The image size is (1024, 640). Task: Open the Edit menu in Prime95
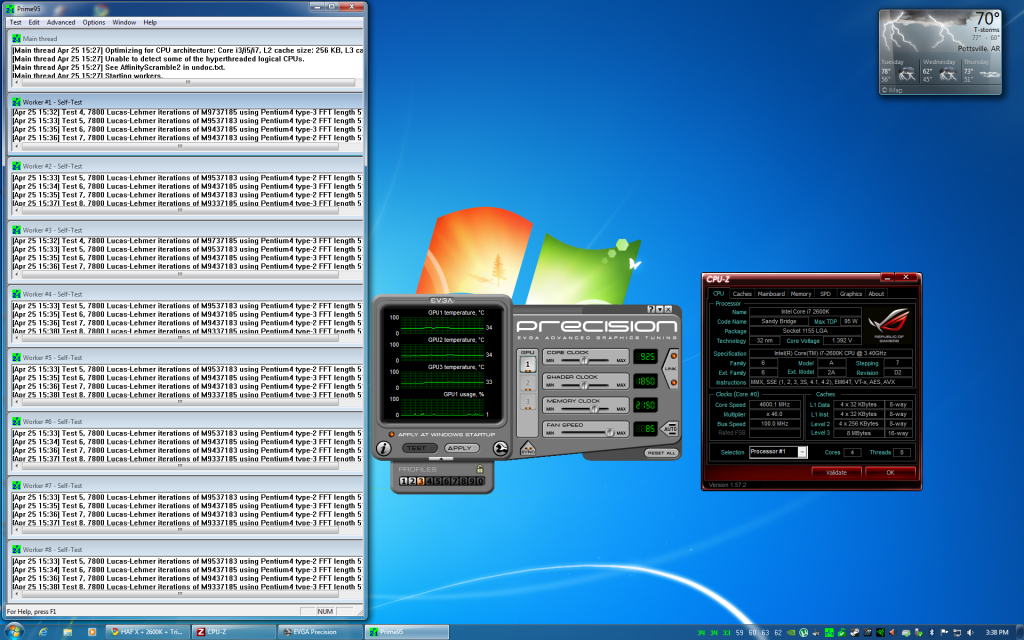coord(34,22)
